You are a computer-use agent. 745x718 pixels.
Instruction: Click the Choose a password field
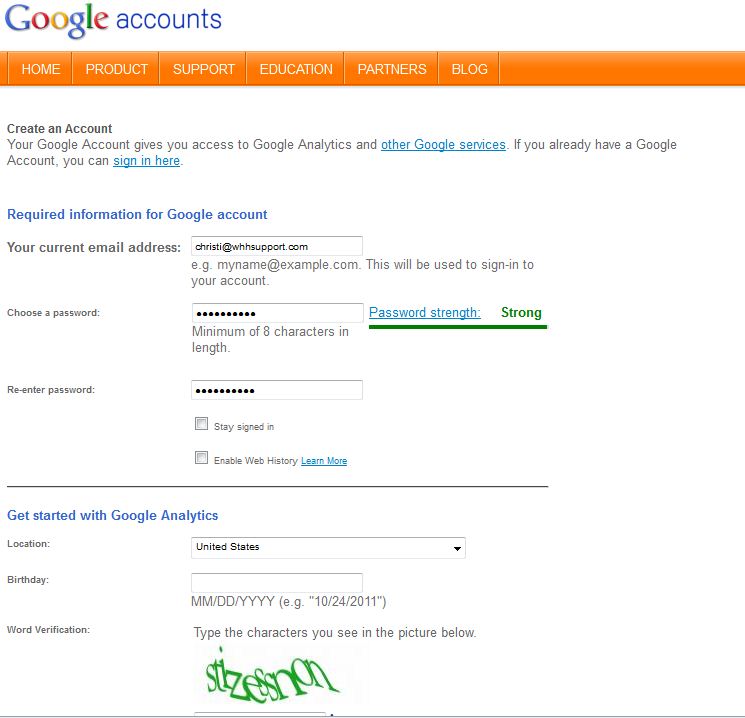tap(276, 313)
